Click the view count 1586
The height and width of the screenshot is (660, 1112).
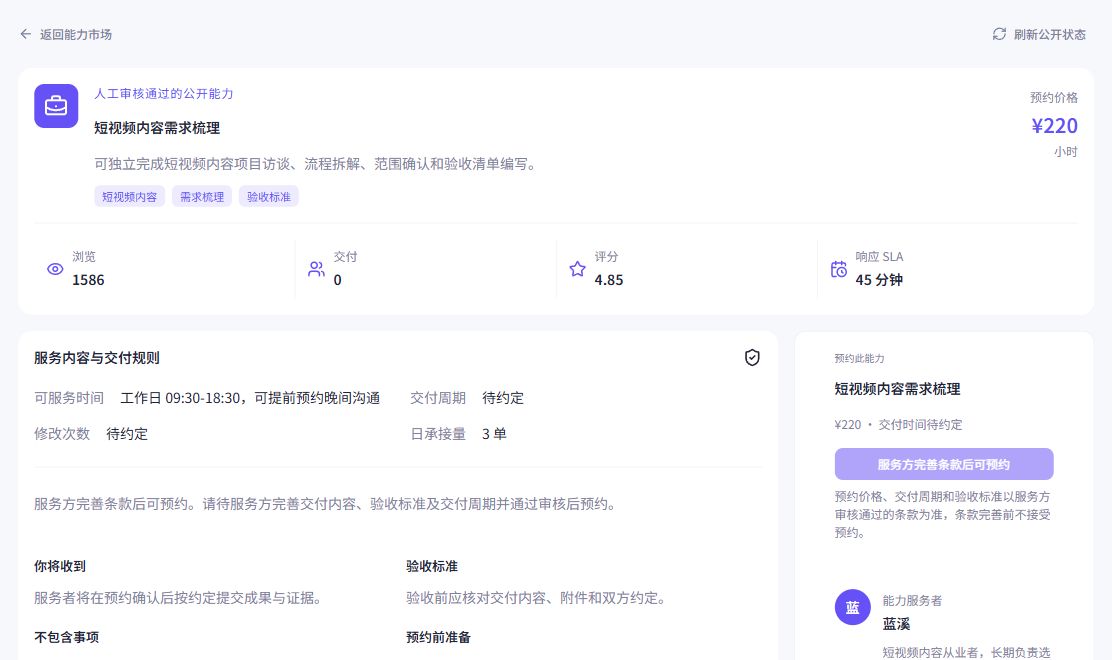[88, 280]
